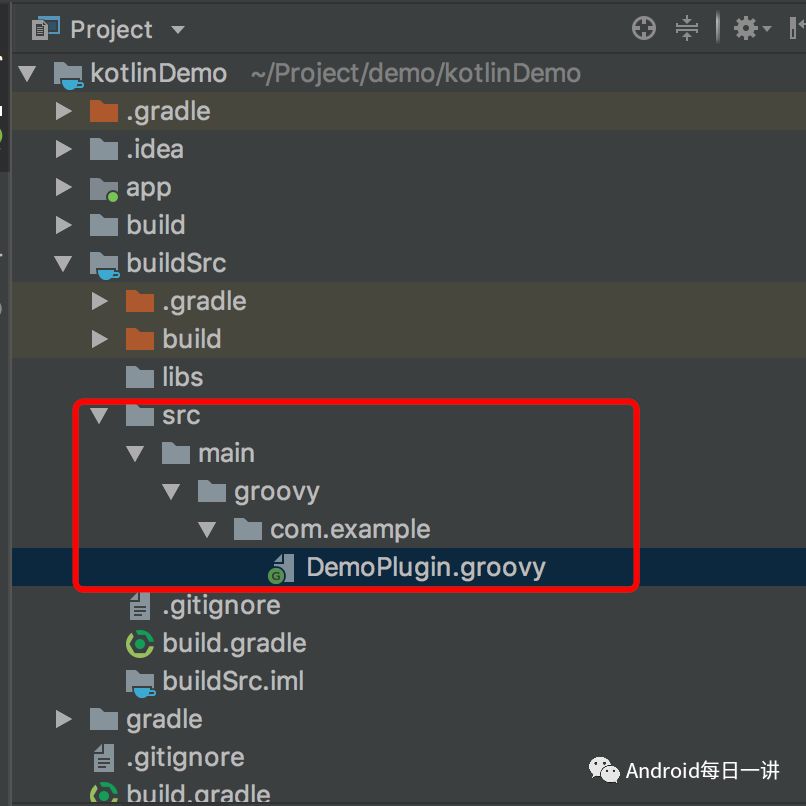Click the Project panel window icon
The width and height of the screenshot is (806, 806).
coord(46,28)
